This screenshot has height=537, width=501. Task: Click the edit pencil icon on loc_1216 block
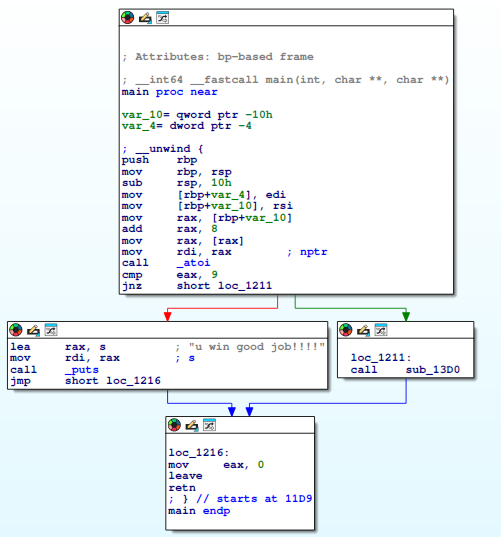point(192,425)
